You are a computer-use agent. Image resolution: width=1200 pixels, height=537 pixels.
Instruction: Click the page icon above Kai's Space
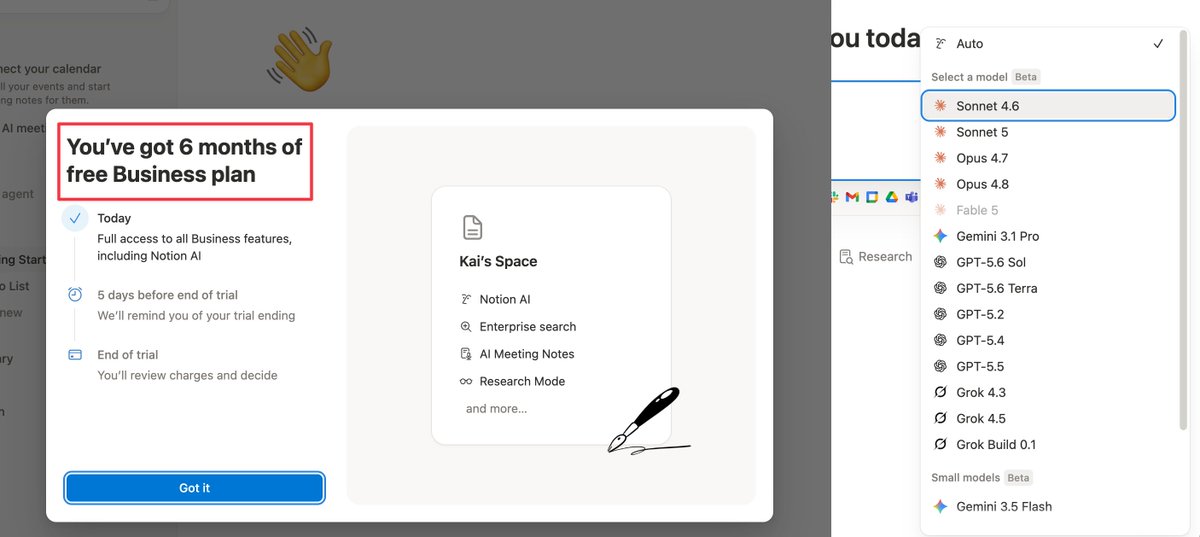click(x=472, y=228)
